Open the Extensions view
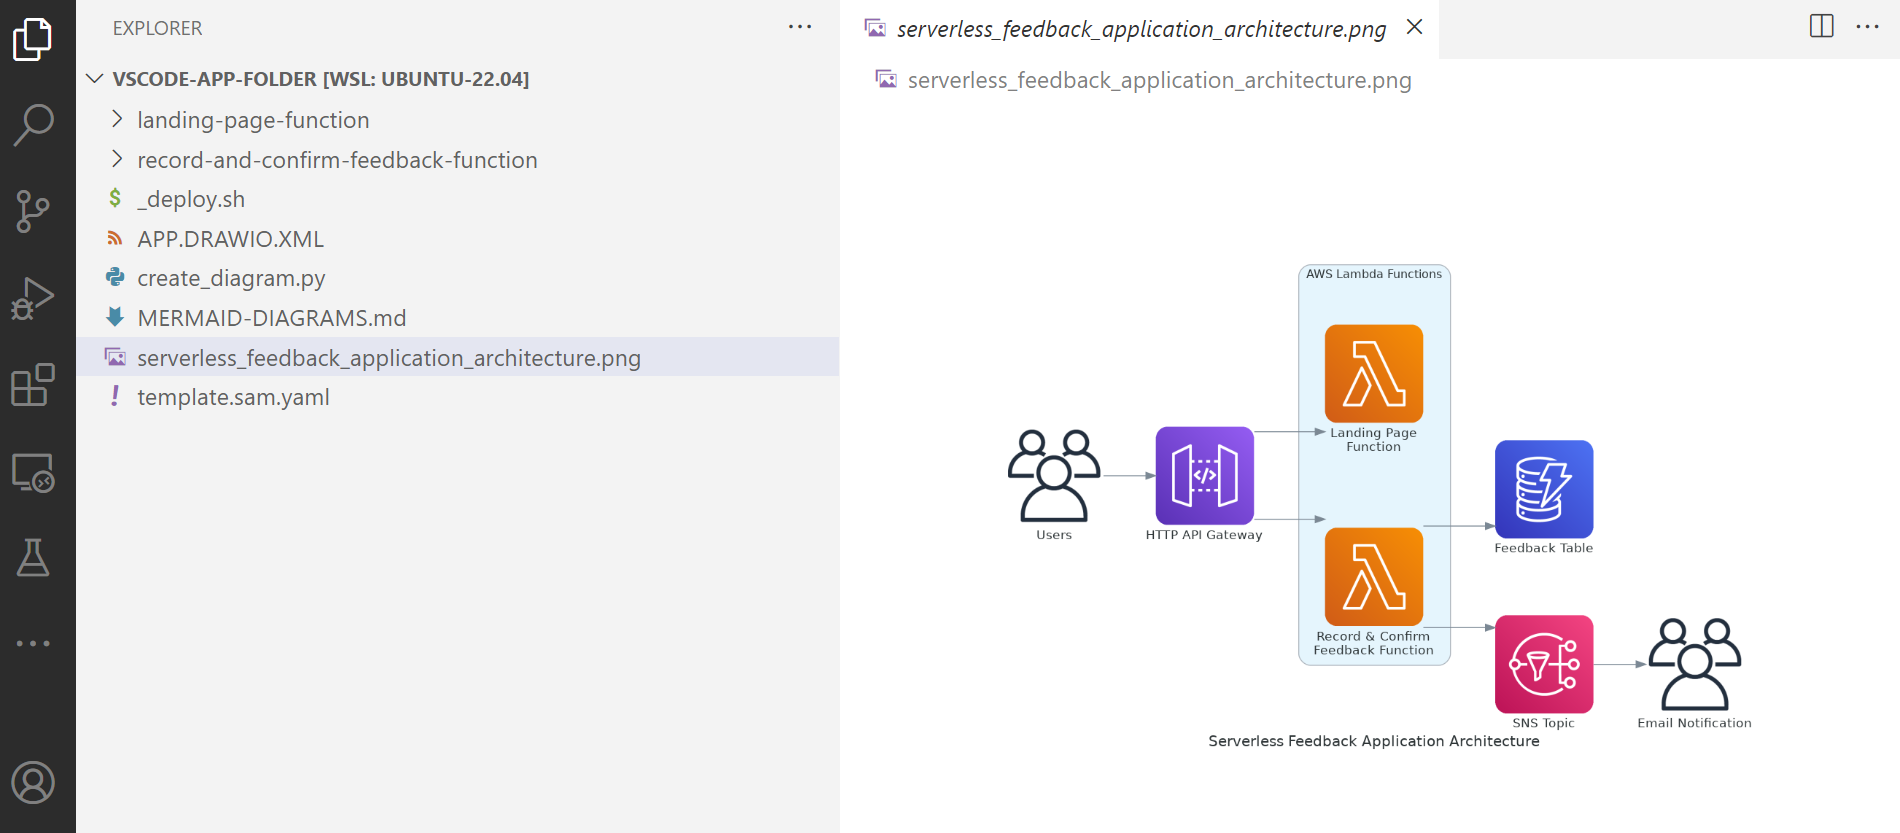The height and width of the screenshot is (833, 1900). (33, 385)
